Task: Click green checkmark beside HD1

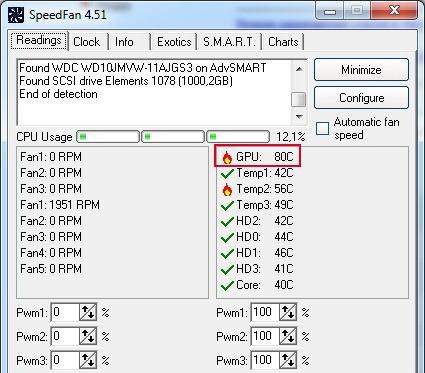Action: pyautogui.click(x=227, y=254)
